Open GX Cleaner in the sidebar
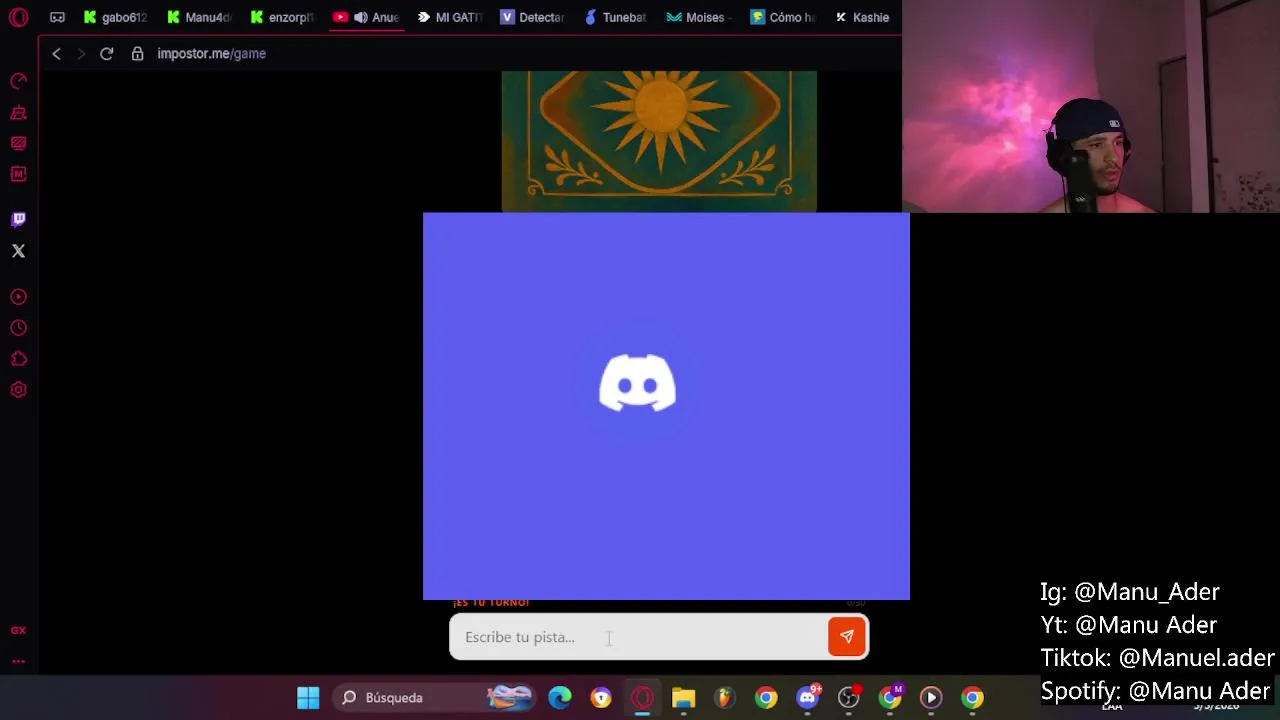The image size is (1280, 720). tap(18, 112)
